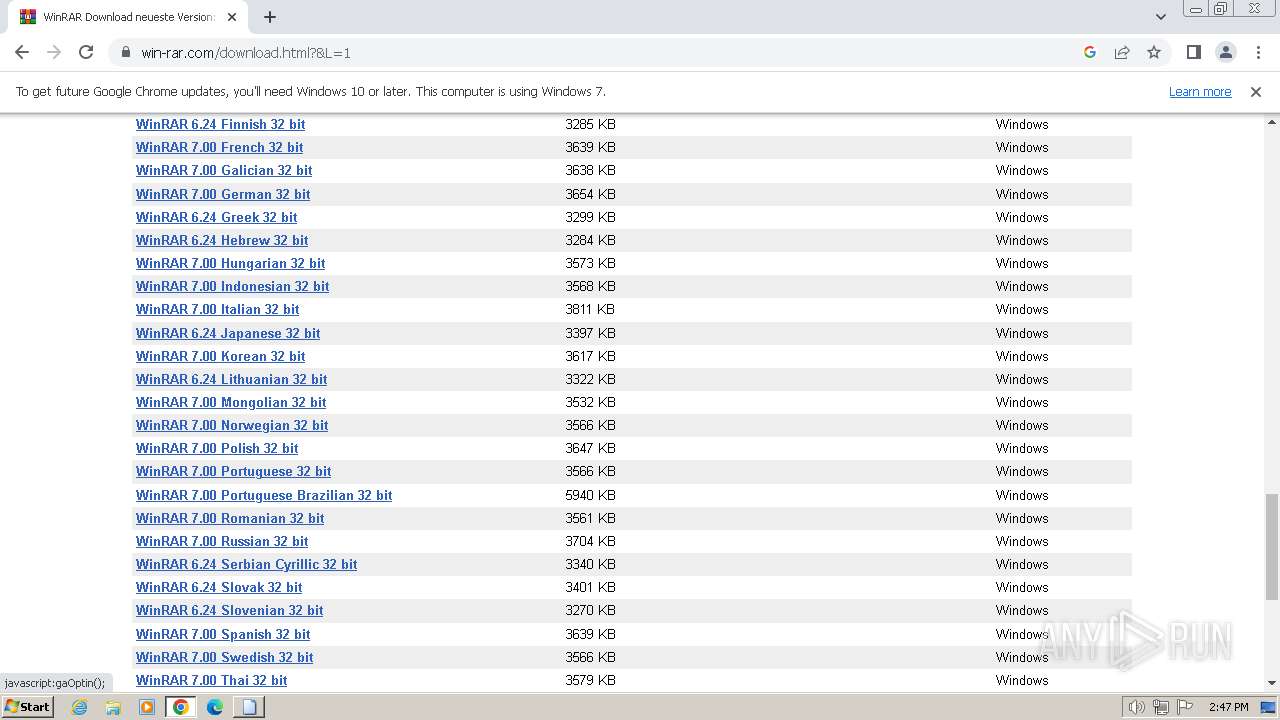Open Windows Media Player from taskbar

coord(147,707)
